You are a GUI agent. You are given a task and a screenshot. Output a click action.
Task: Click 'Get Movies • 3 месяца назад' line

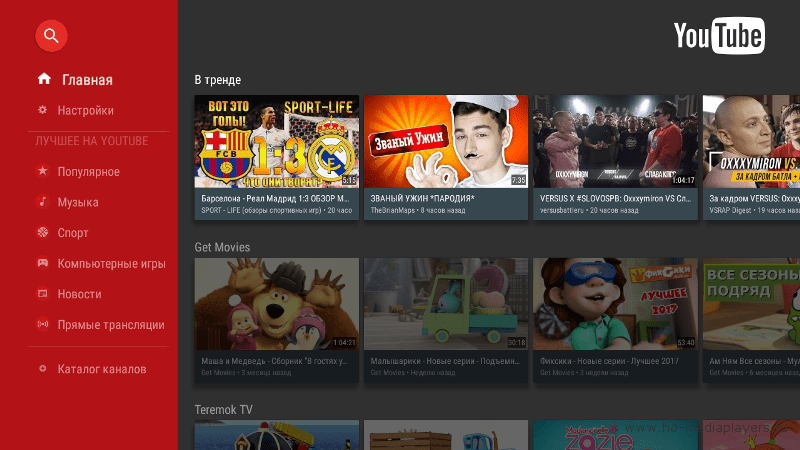point(246,373)
